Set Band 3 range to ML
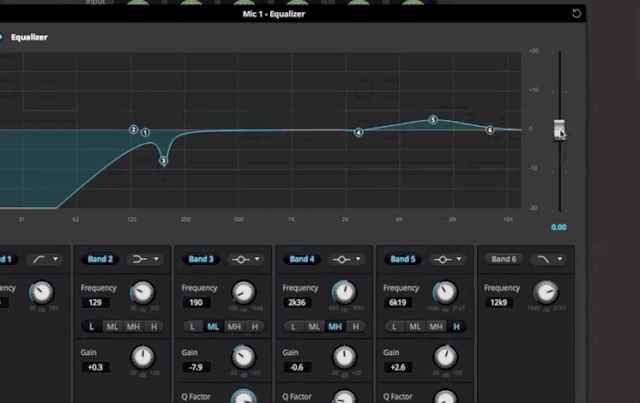Image resolution: width=640 pixels, height=403 pixels. pos(213,327)
